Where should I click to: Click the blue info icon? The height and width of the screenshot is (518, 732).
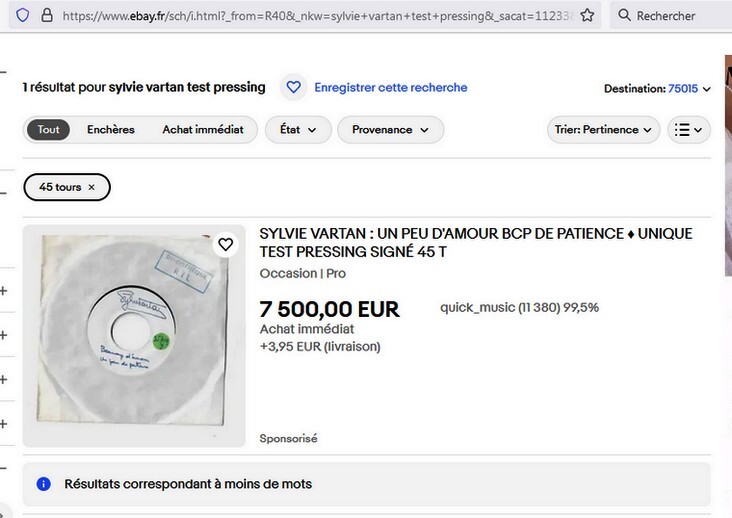[44, 484]
